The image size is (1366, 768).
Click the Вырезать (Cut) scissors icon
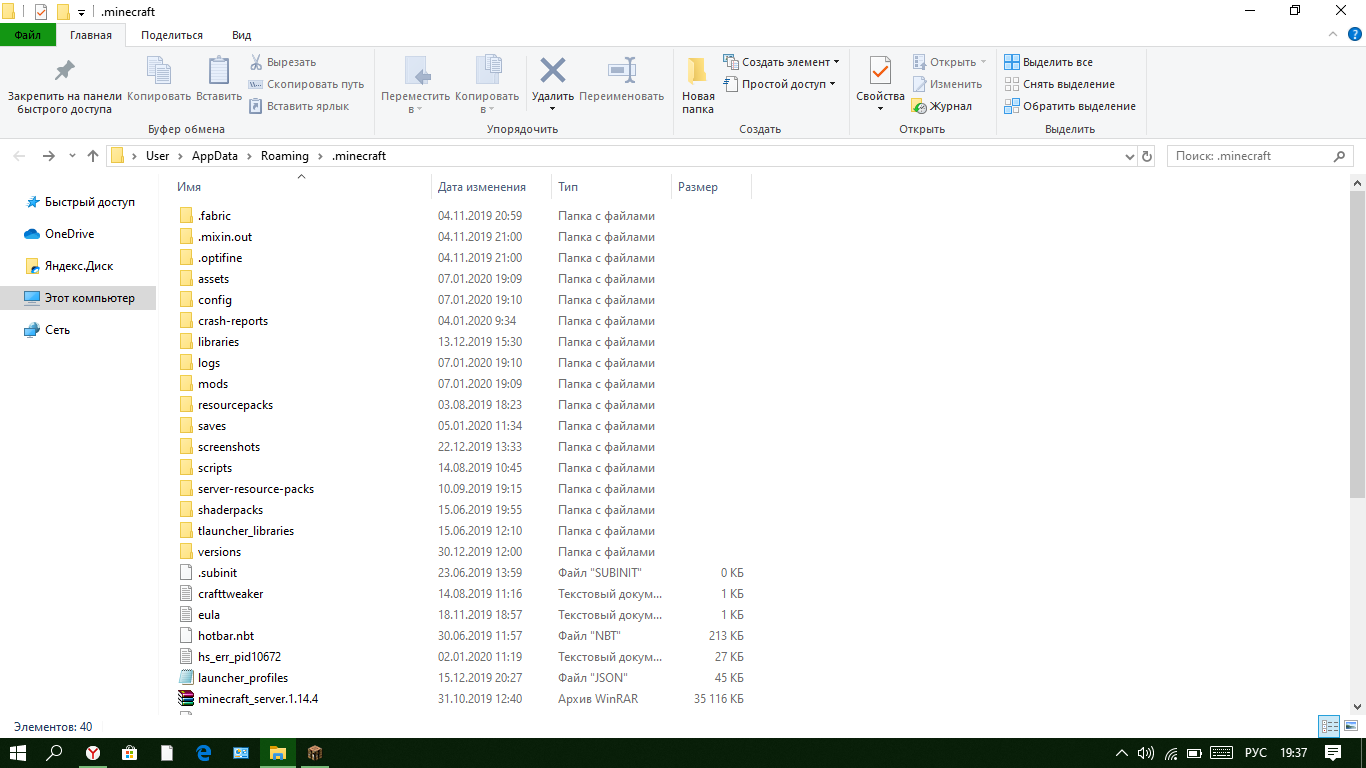pos(256,62)
